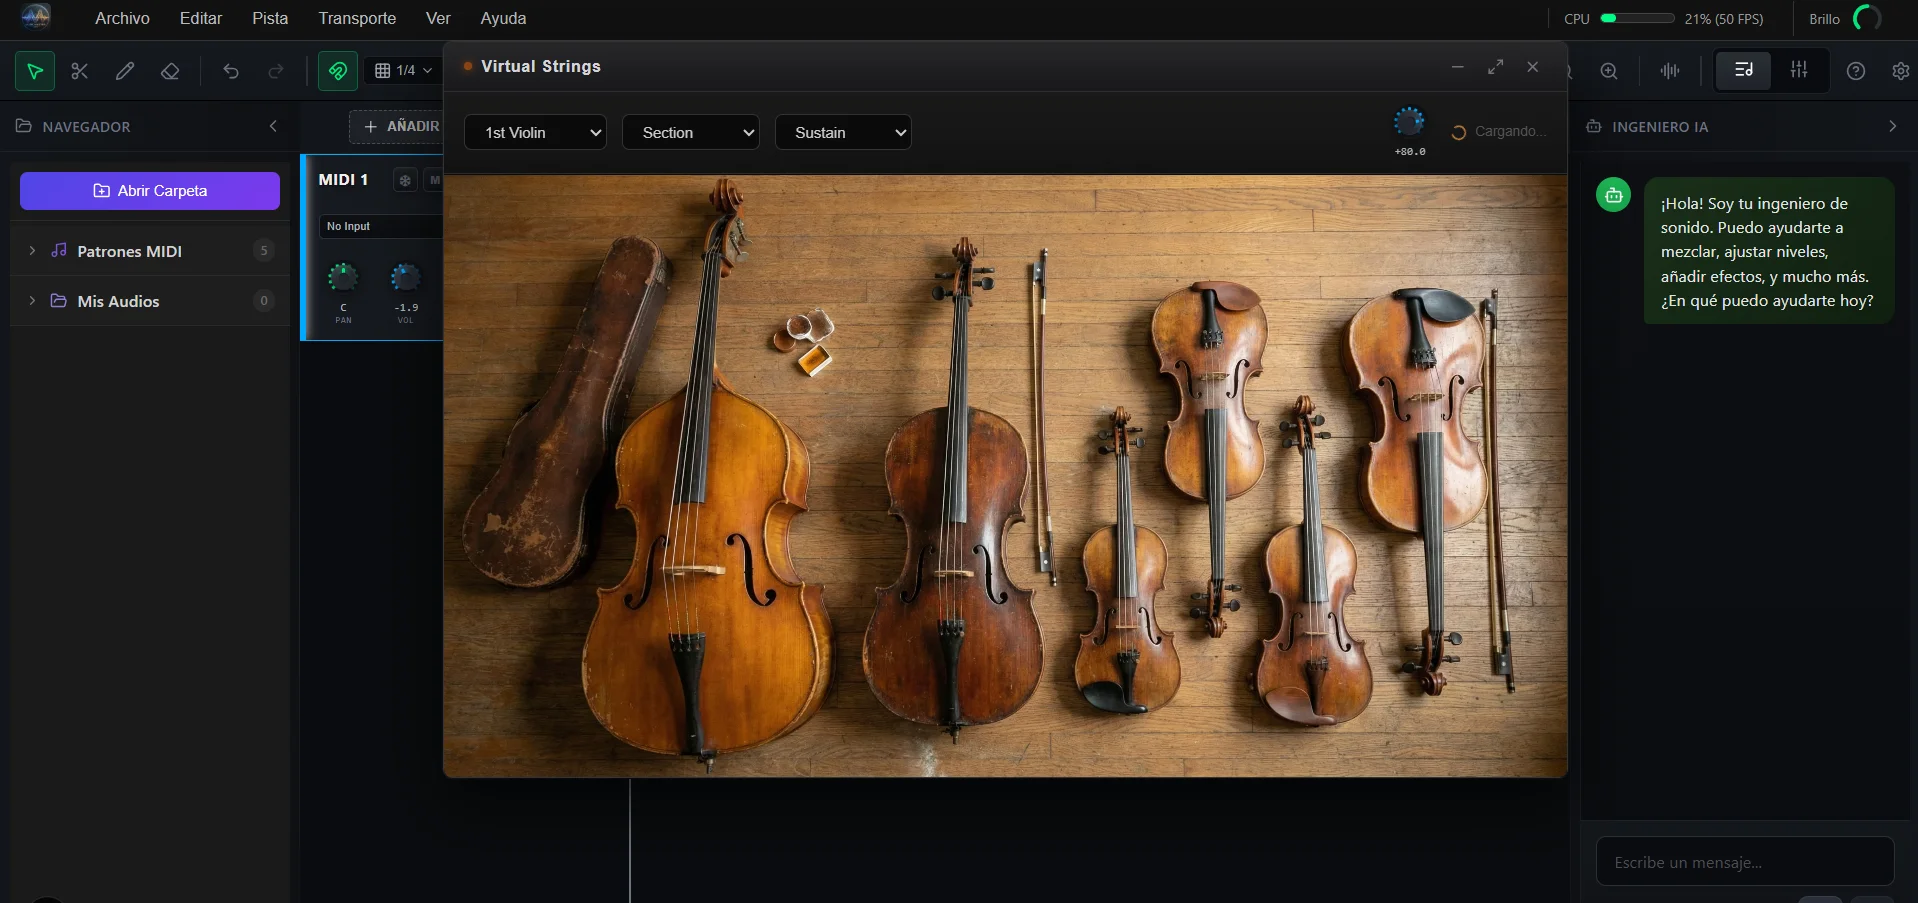Click the MIDI 1 volume knob
1918x903 pixels.
(405, 277)
